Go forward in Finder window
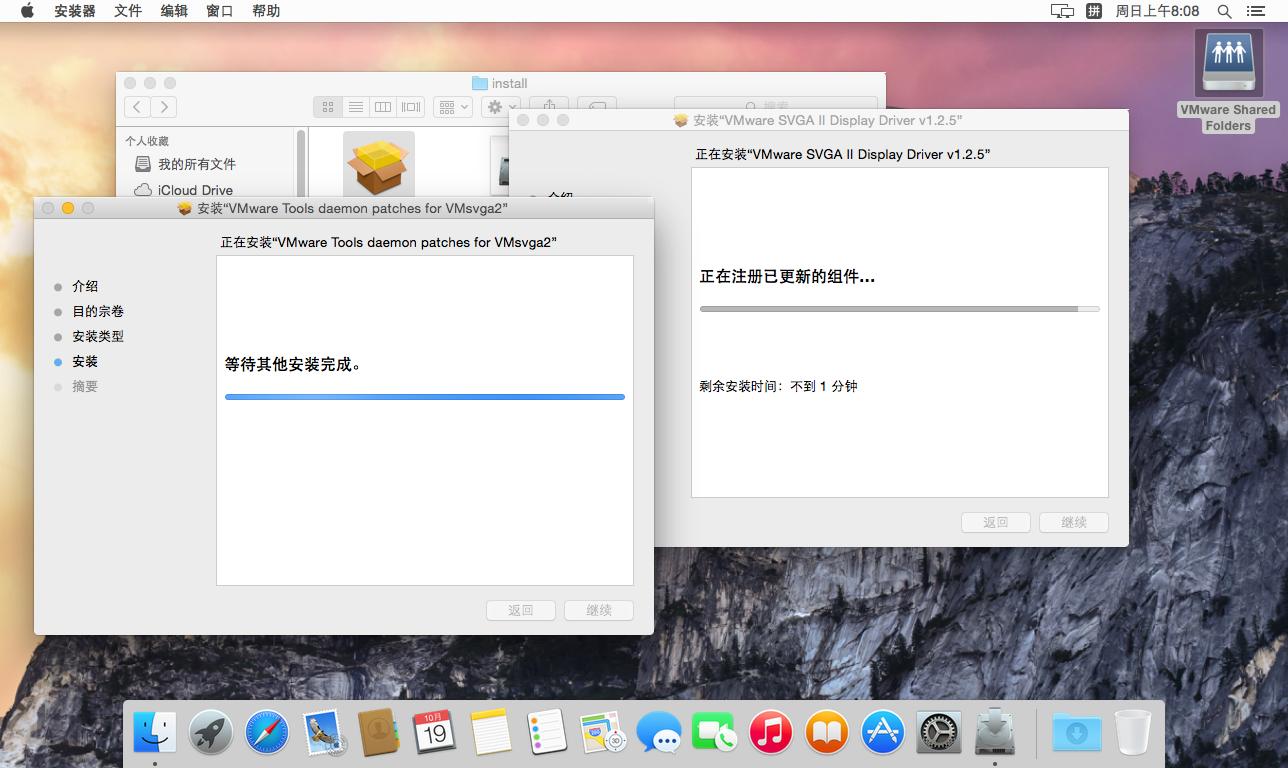The height and width of the screenshot is (768, 1288). click(x=164, y=107)
